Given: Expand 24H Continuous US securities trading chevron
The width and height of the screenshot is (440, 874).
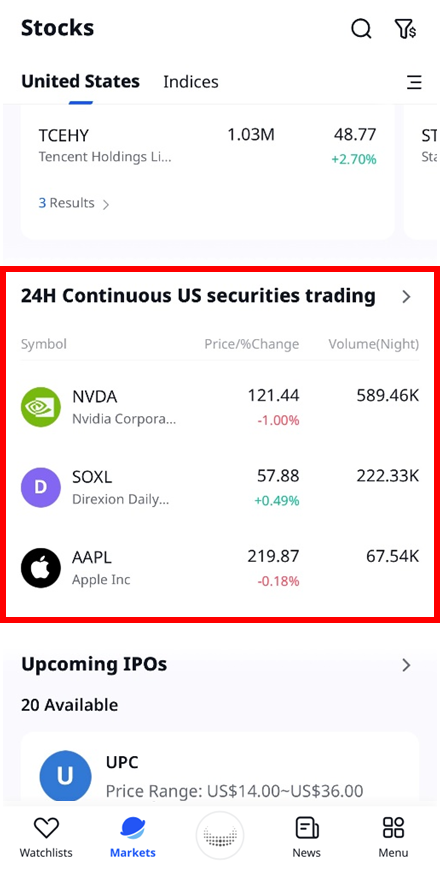Looking at the screenshot, I should click(x=407, y=297).
